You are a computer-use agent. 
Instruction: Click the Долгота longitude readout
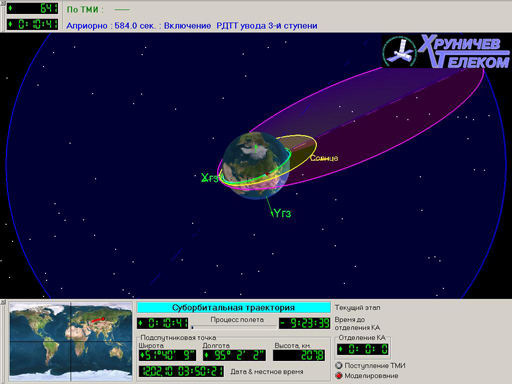click(x=234, y=355)
